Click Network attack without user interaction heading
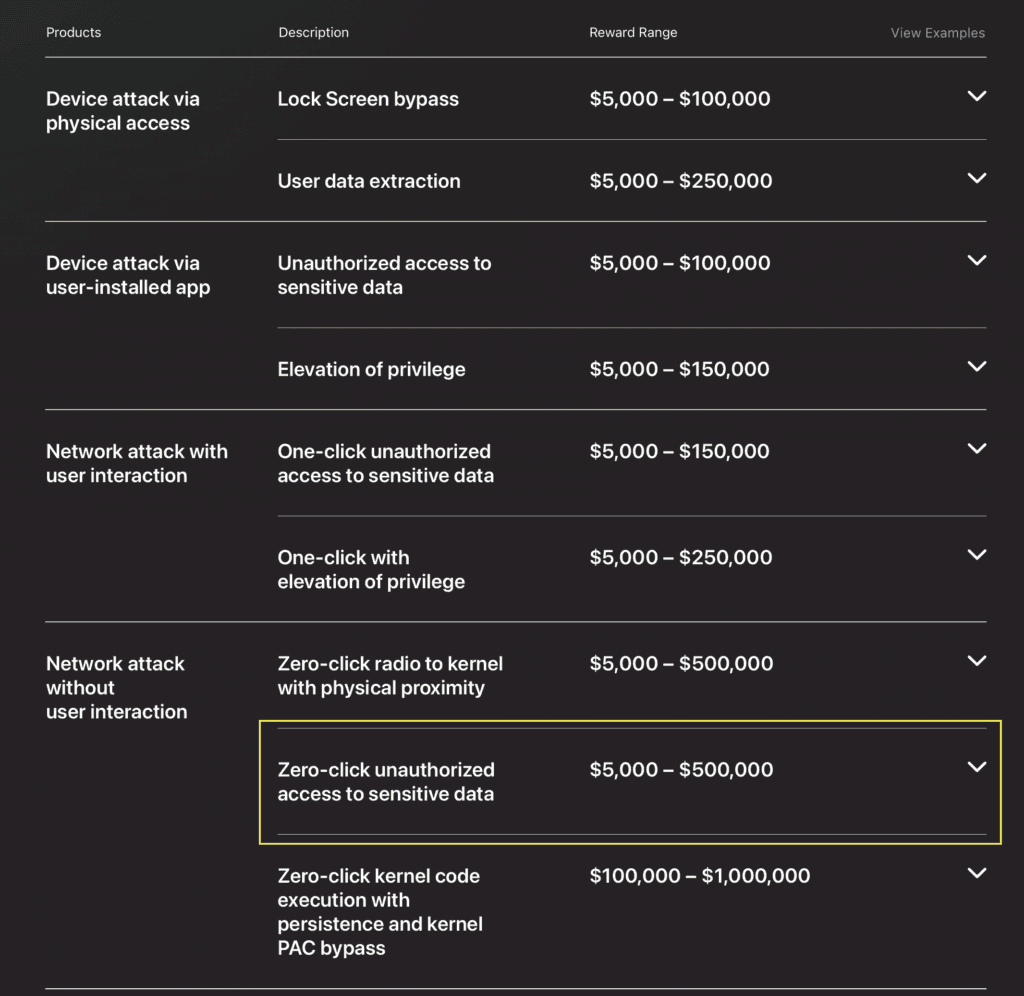This screenshot has height=996, width=1024. [x=116, y=688]
